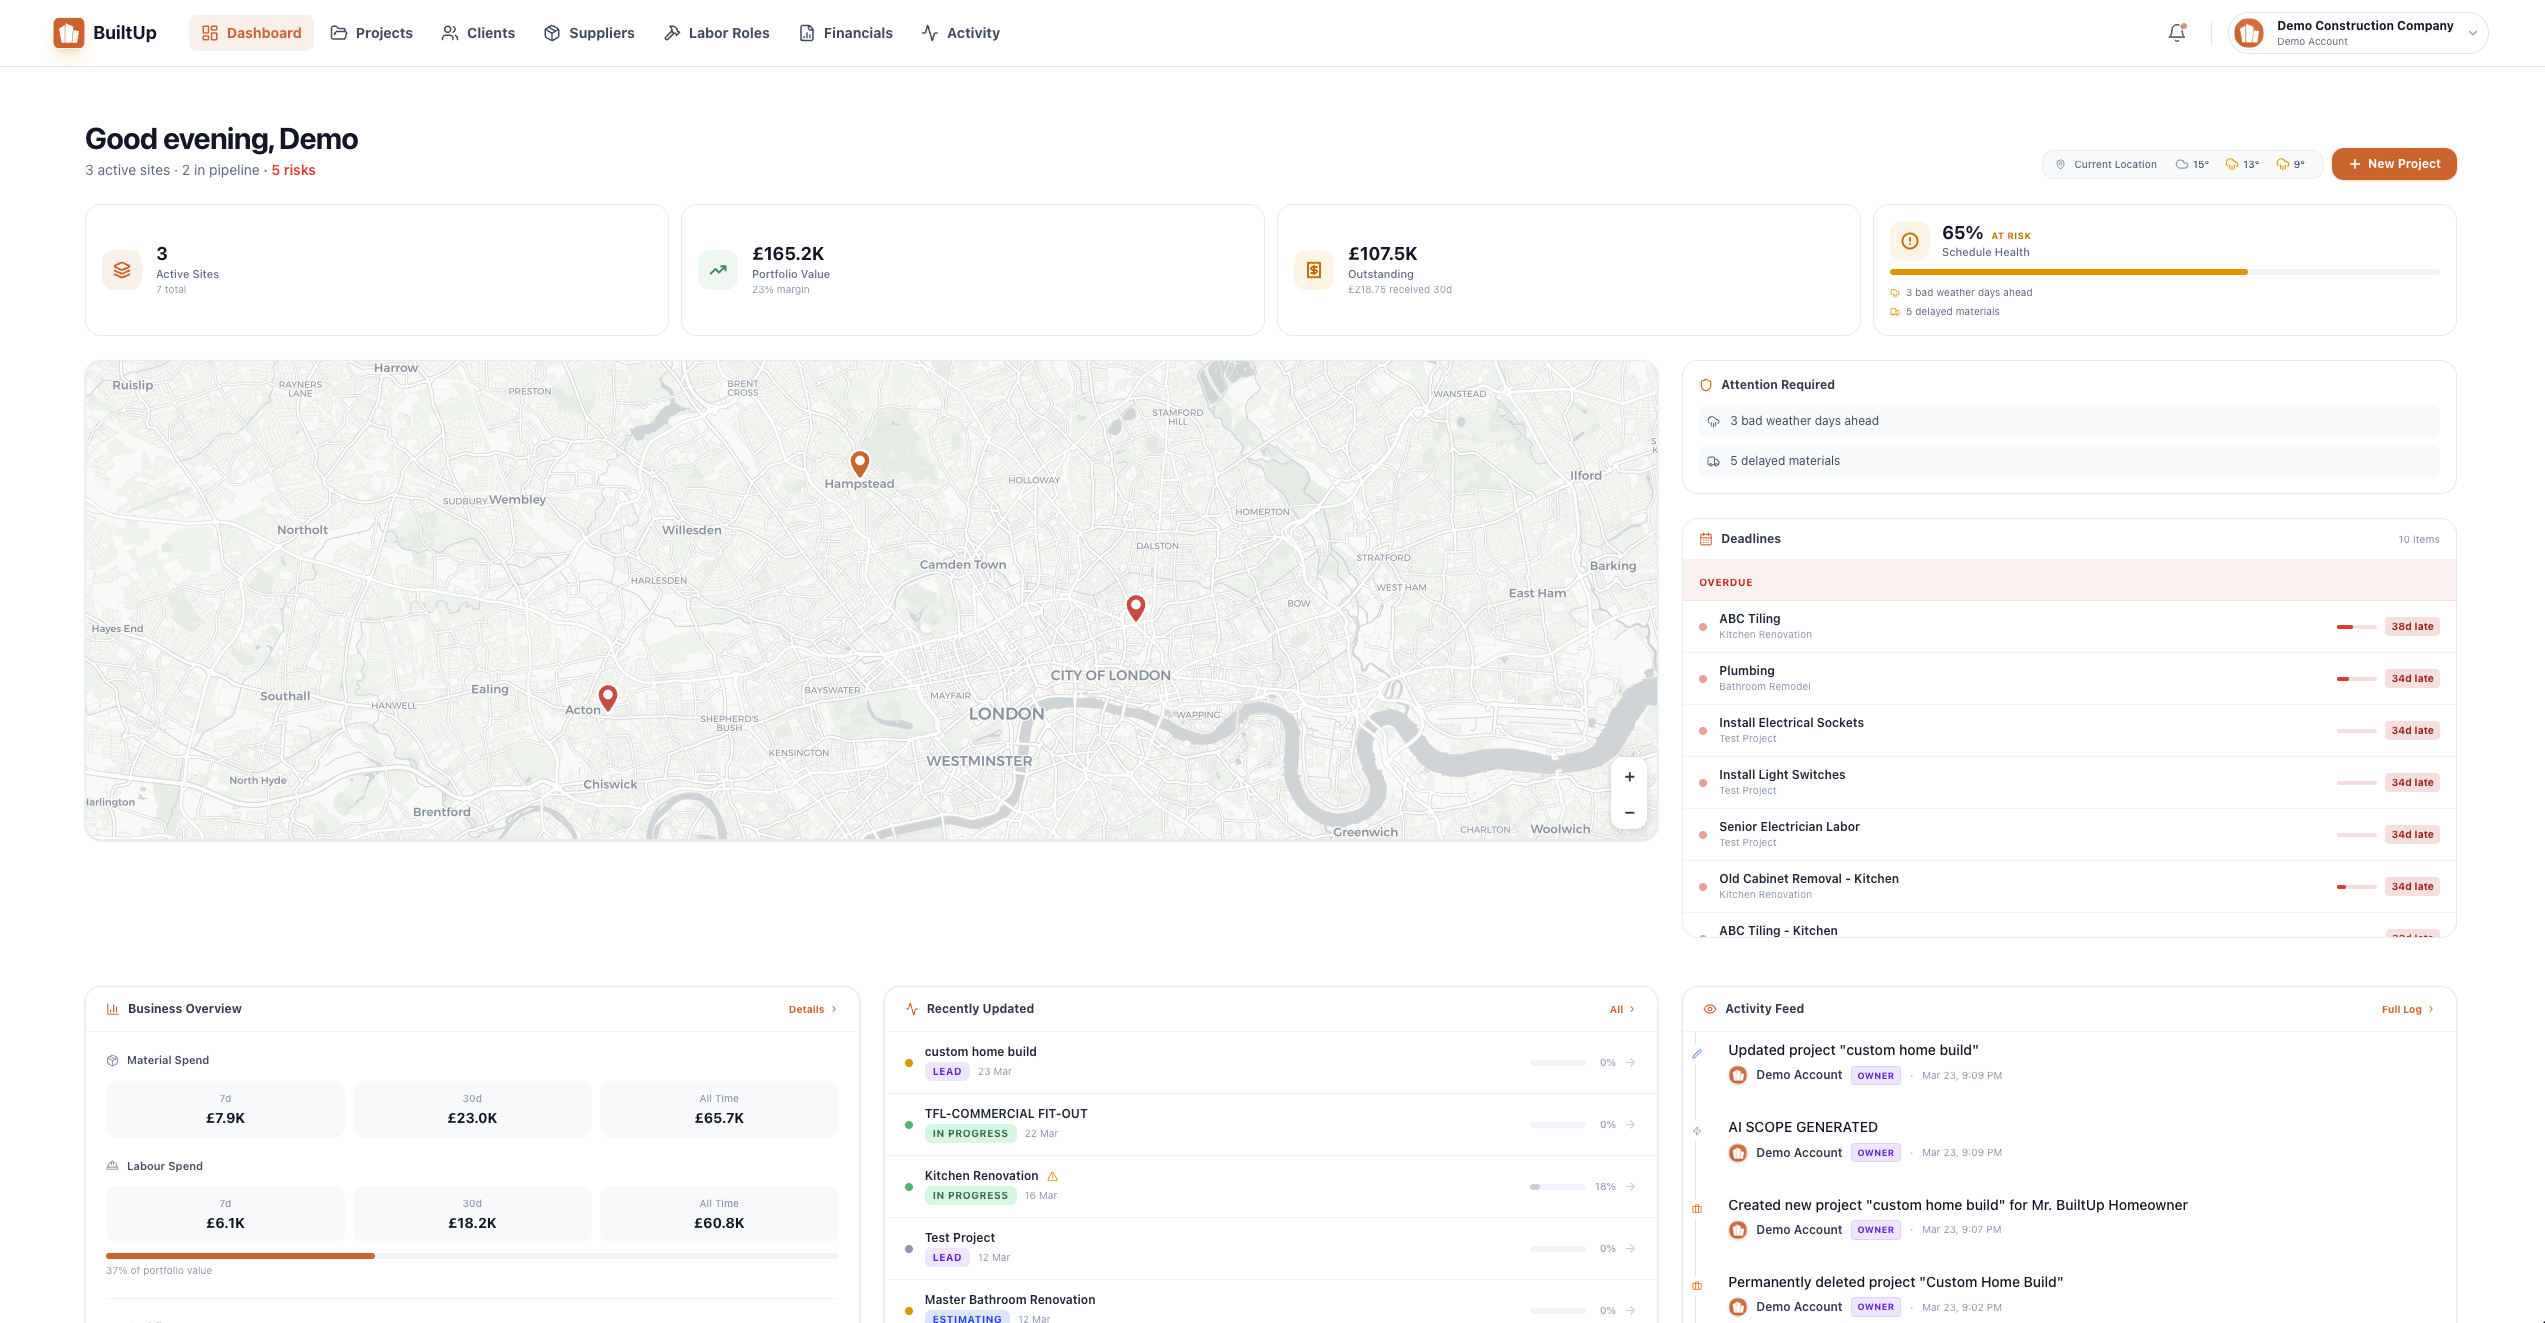Click the BuiltUp logo icon

[x=69, y=33]
